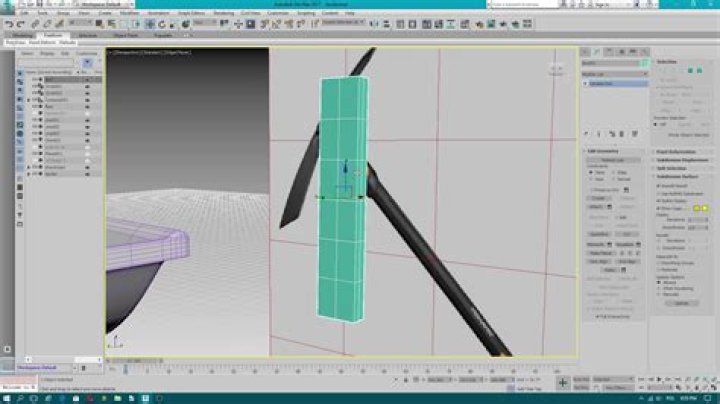Open the taskbar search icon
The image size is (720, 404).
tap(20, 398)
